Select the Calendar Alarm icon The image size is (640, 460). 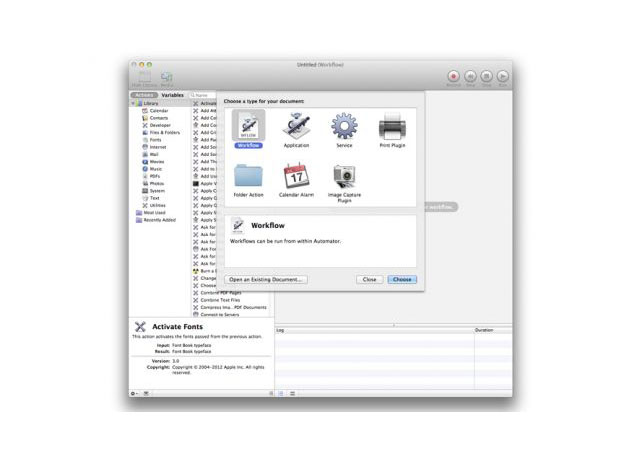[x=296, y=176]
